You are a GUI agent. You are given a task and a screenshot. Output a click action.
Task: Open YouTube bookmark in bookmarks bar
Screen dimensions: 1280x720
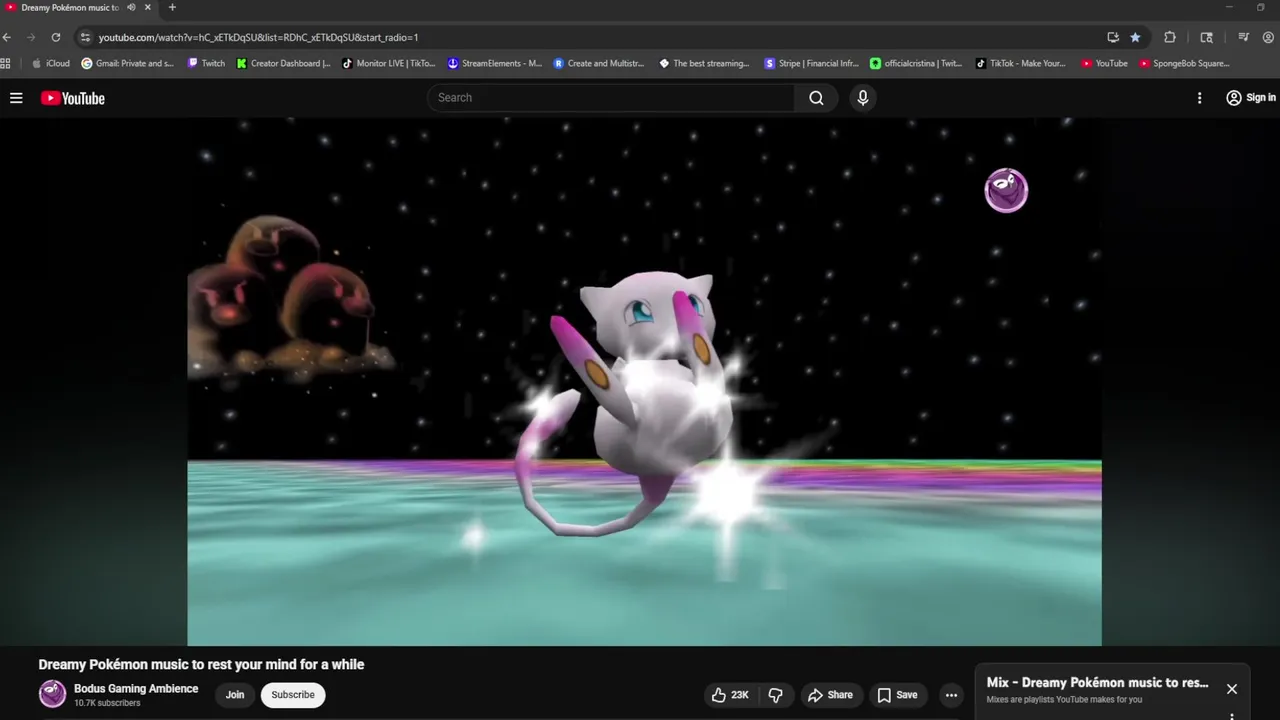click(1105, 63)
